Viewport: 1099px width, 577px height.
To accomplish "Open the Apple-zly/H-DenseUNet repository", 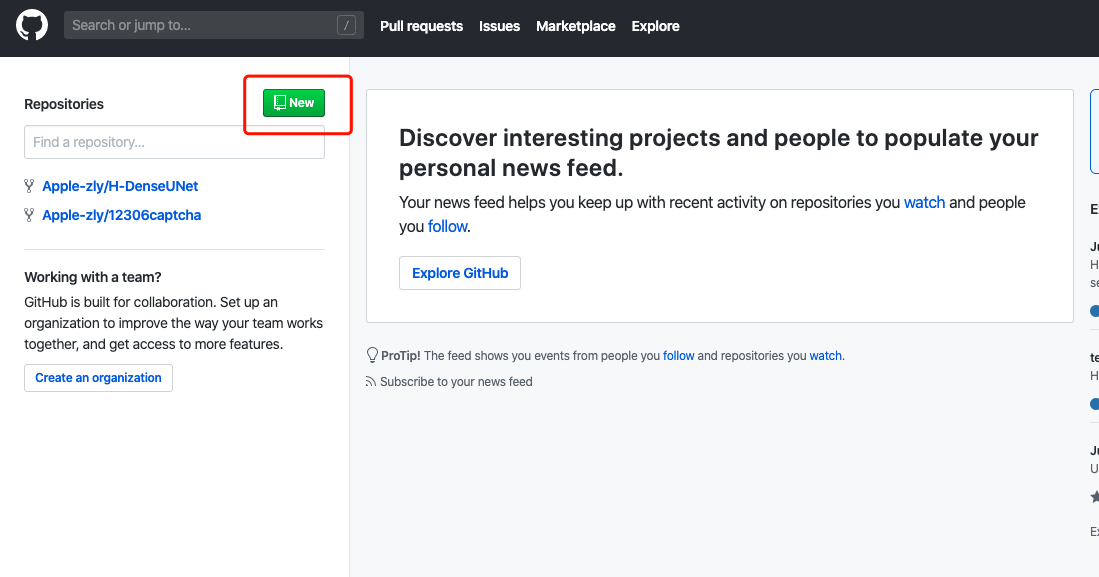I will pos(120,186).
